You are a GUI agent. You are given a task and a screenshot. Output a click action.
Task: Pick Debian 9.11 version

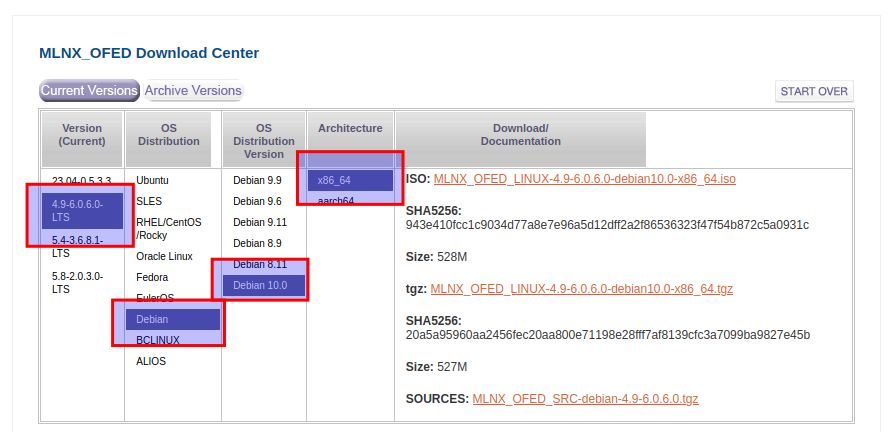(x=260, y=222)
